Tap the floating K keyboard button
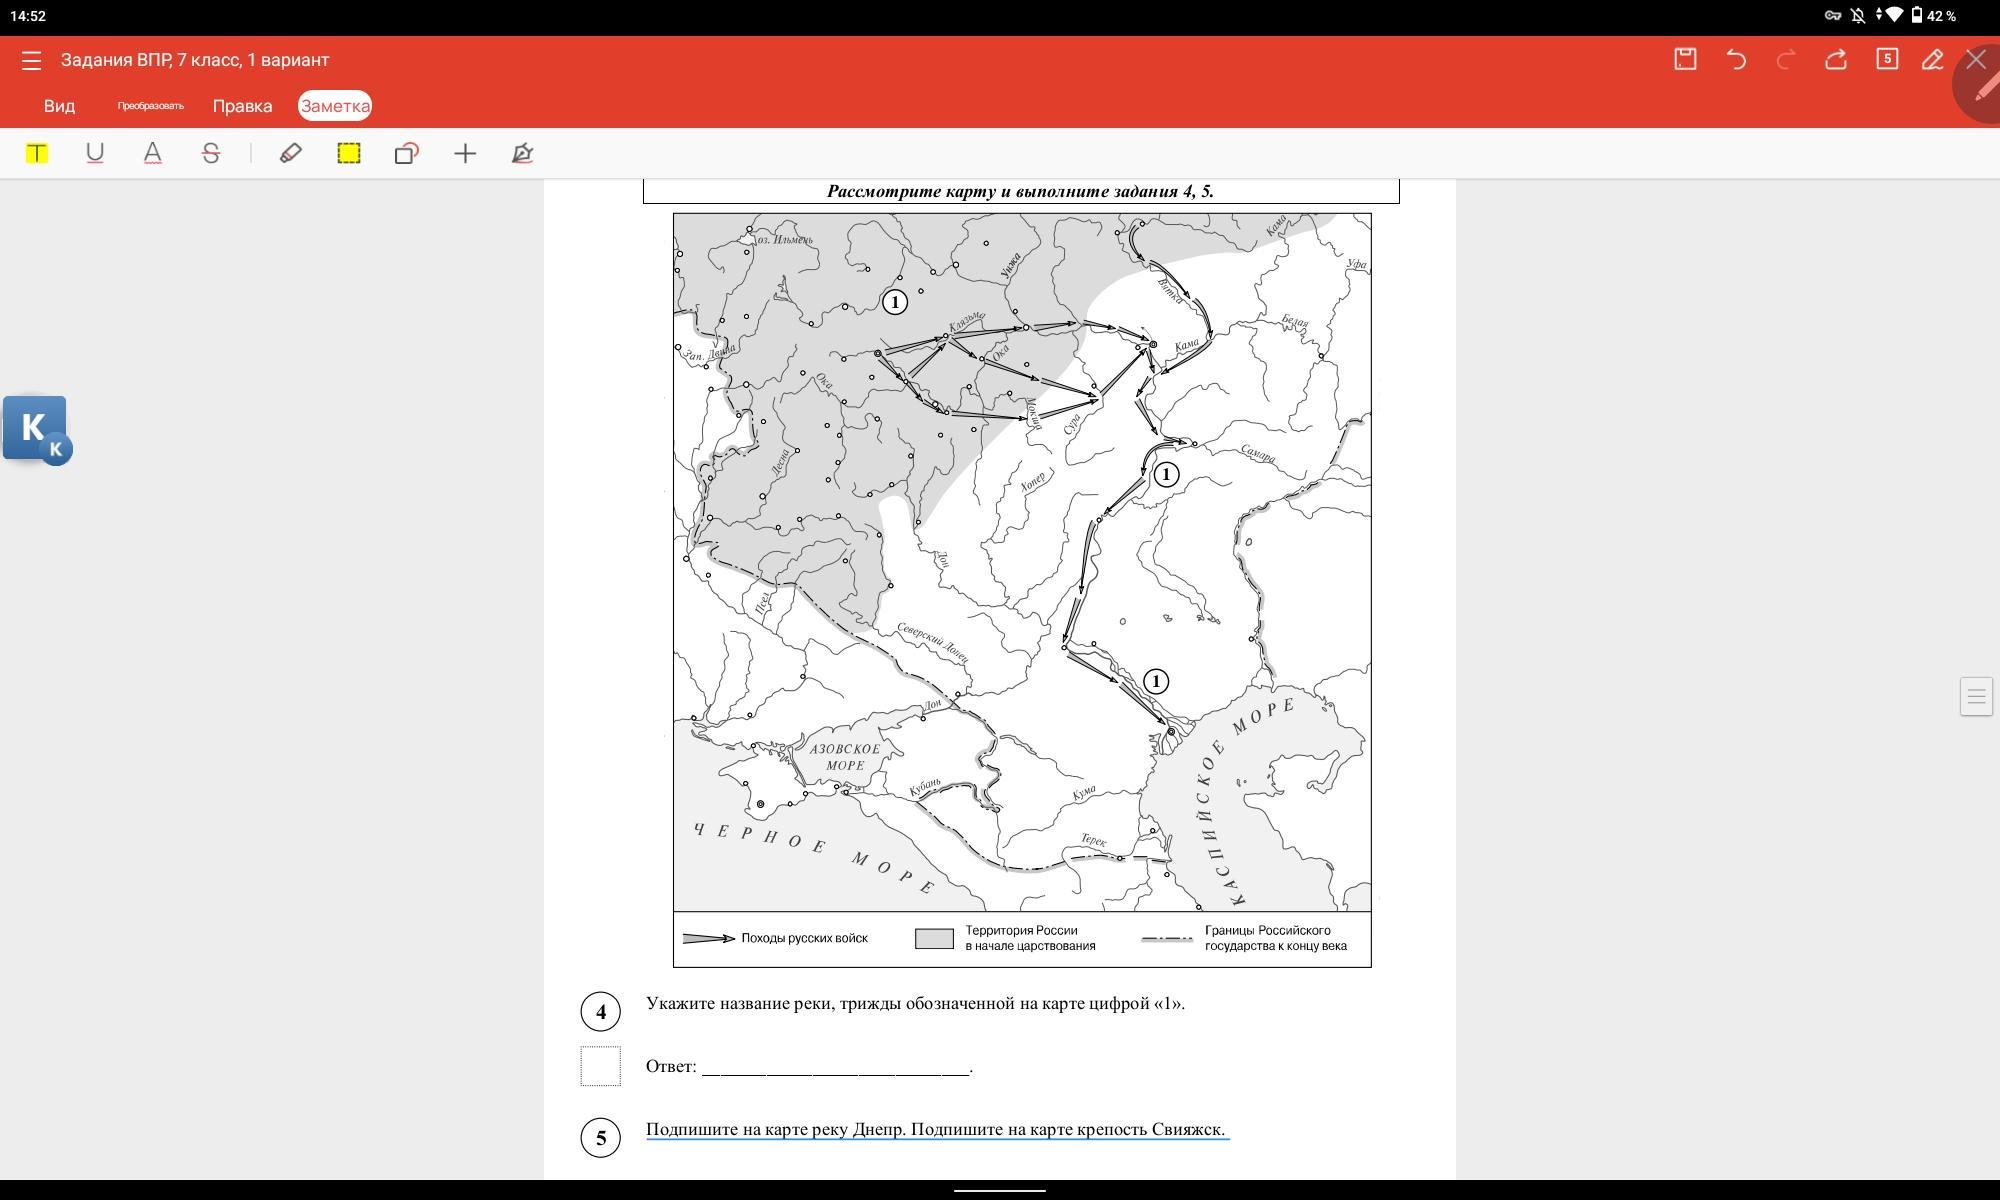Viewport: 2000px width, 1200px height. [36, 429]
